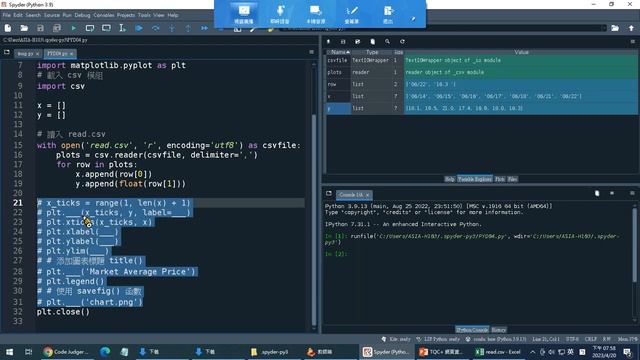Select the variable y row
Screen dimensions: 640x360
[x=482, y=108]
